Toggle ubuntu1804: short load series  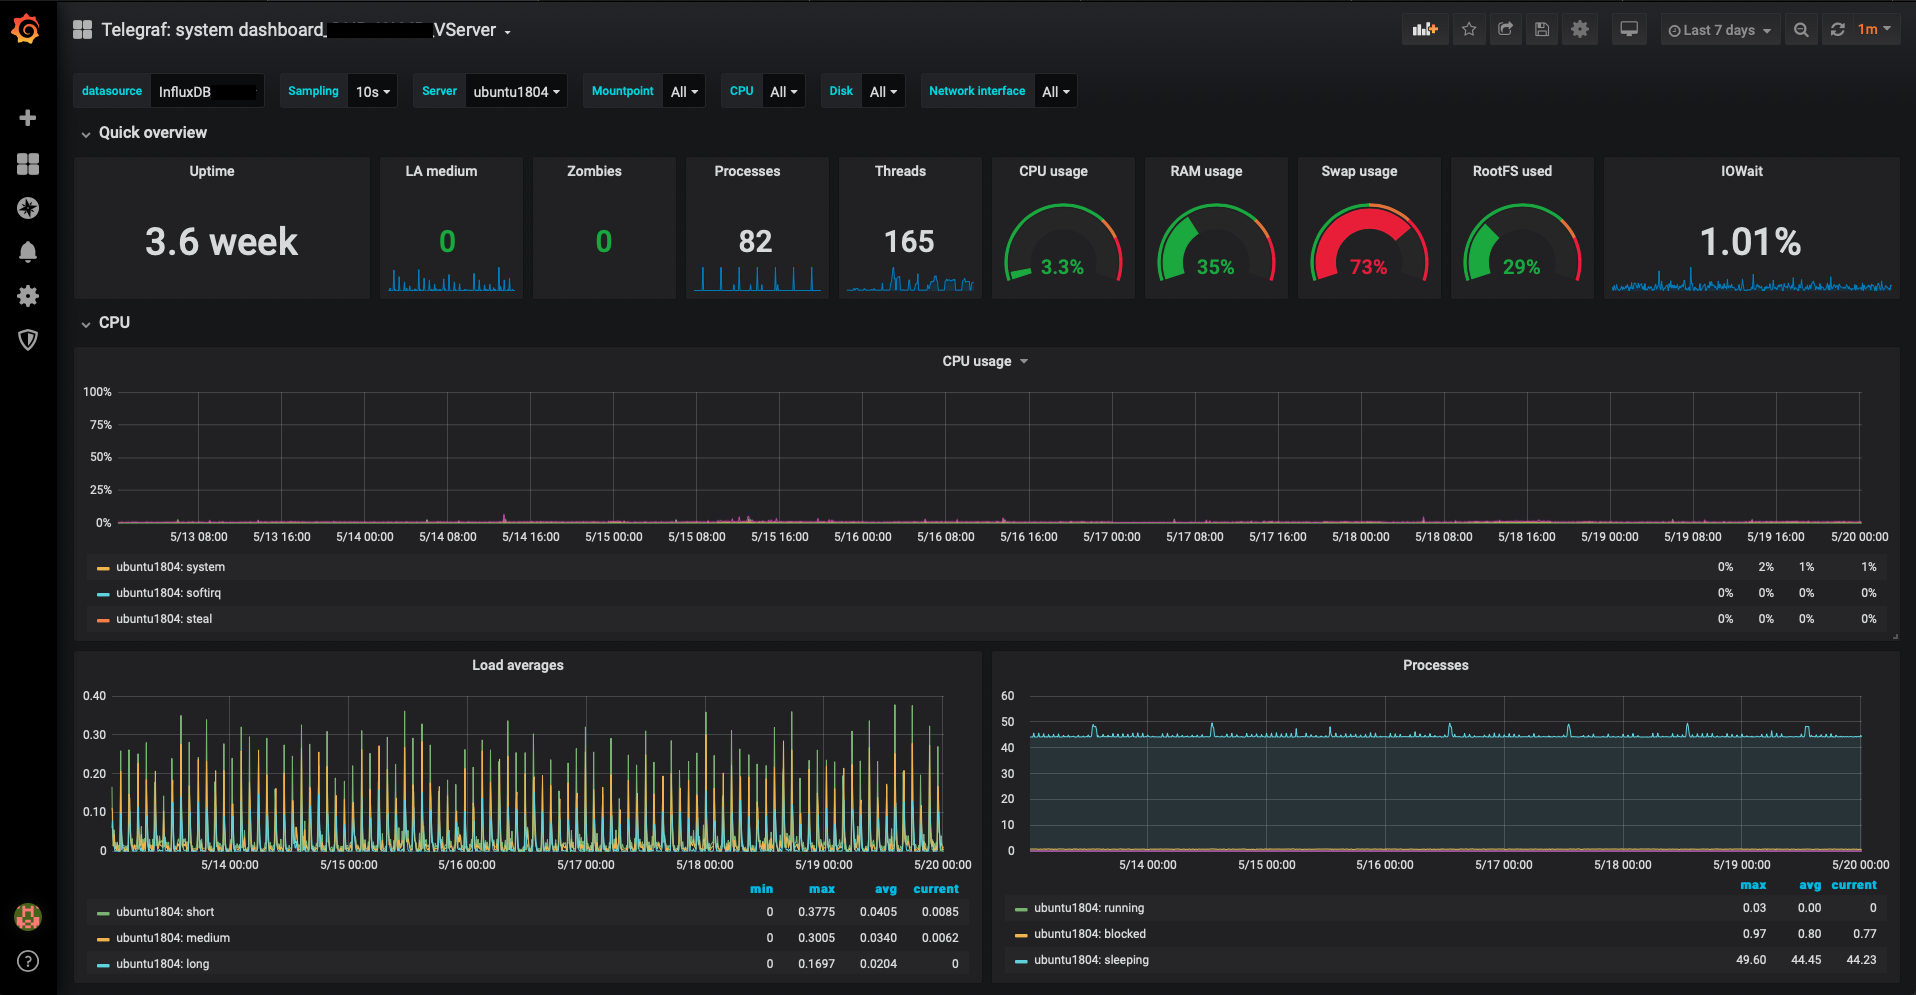(x=165, y=912)
